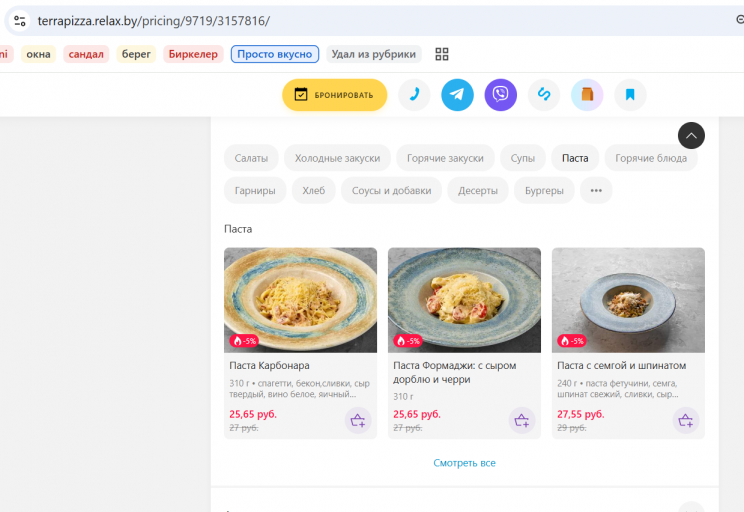Select the Паста category chip
This screenshot has width=744, height=512.
pyautogui.click(x=575, y=158)
